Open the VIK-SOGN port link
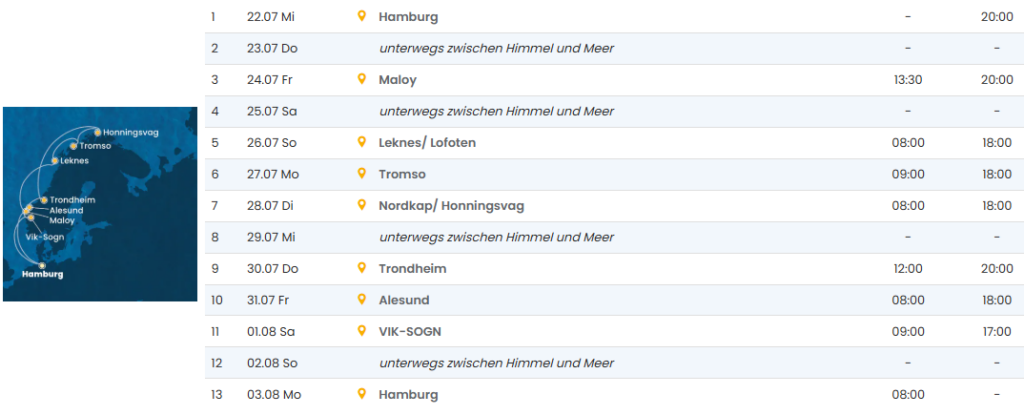 pos(410,331)
